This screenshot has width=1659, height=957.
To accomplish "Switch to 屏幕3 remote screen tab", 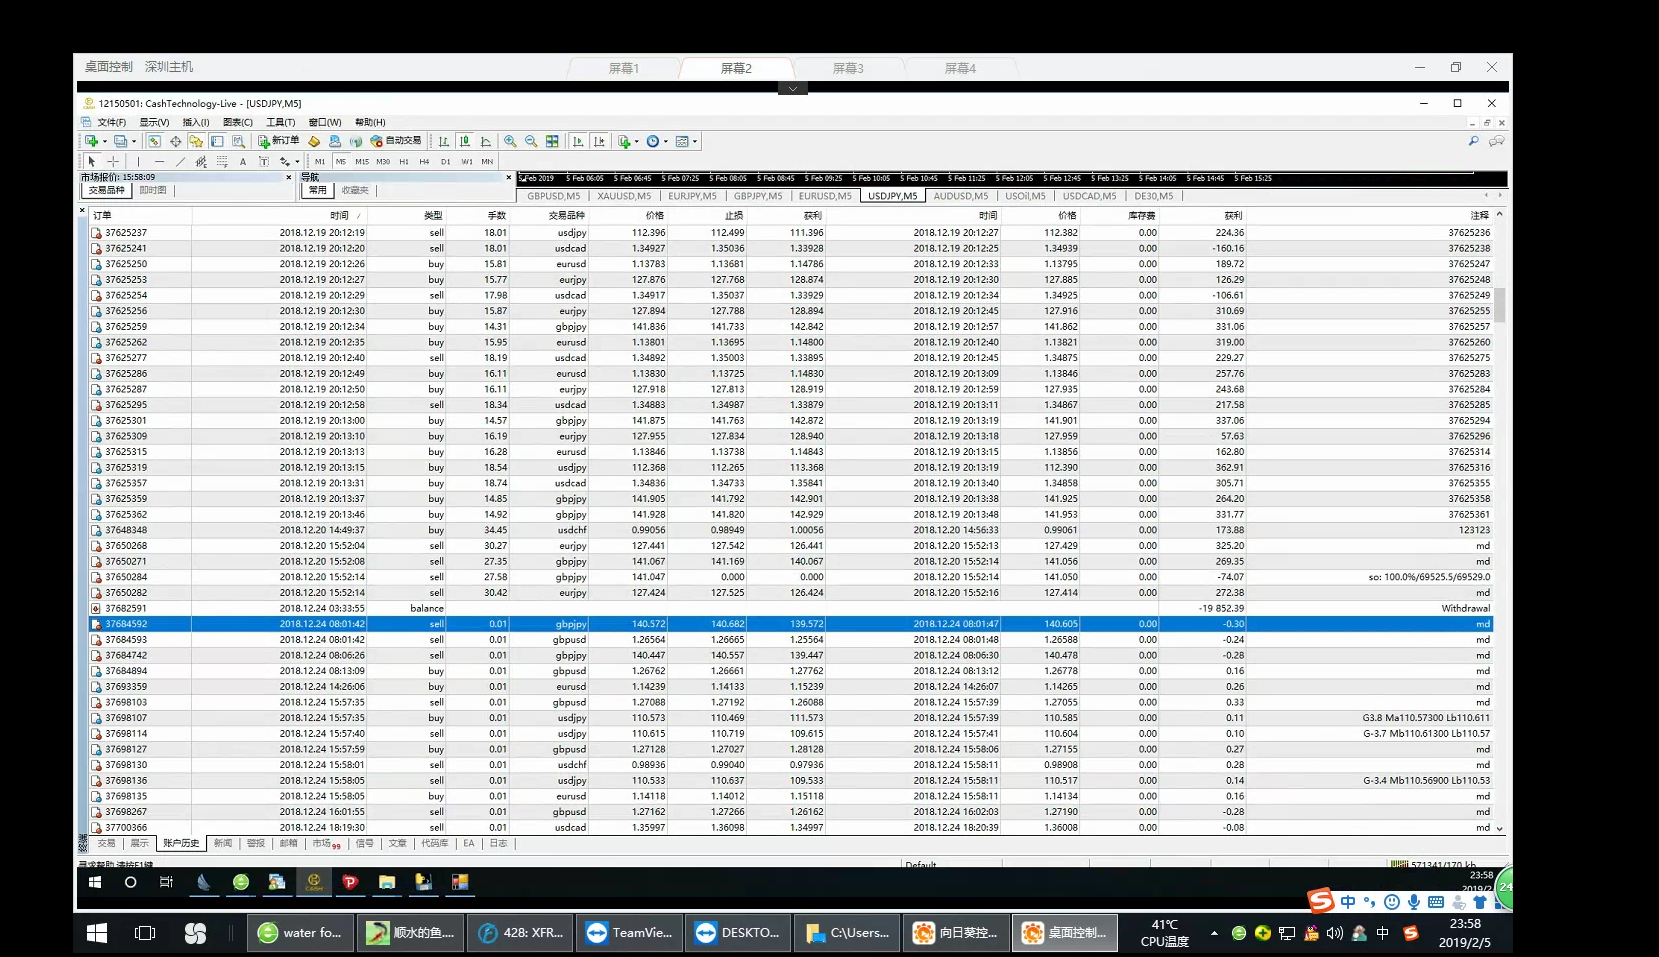I will (x=848, y=68).
